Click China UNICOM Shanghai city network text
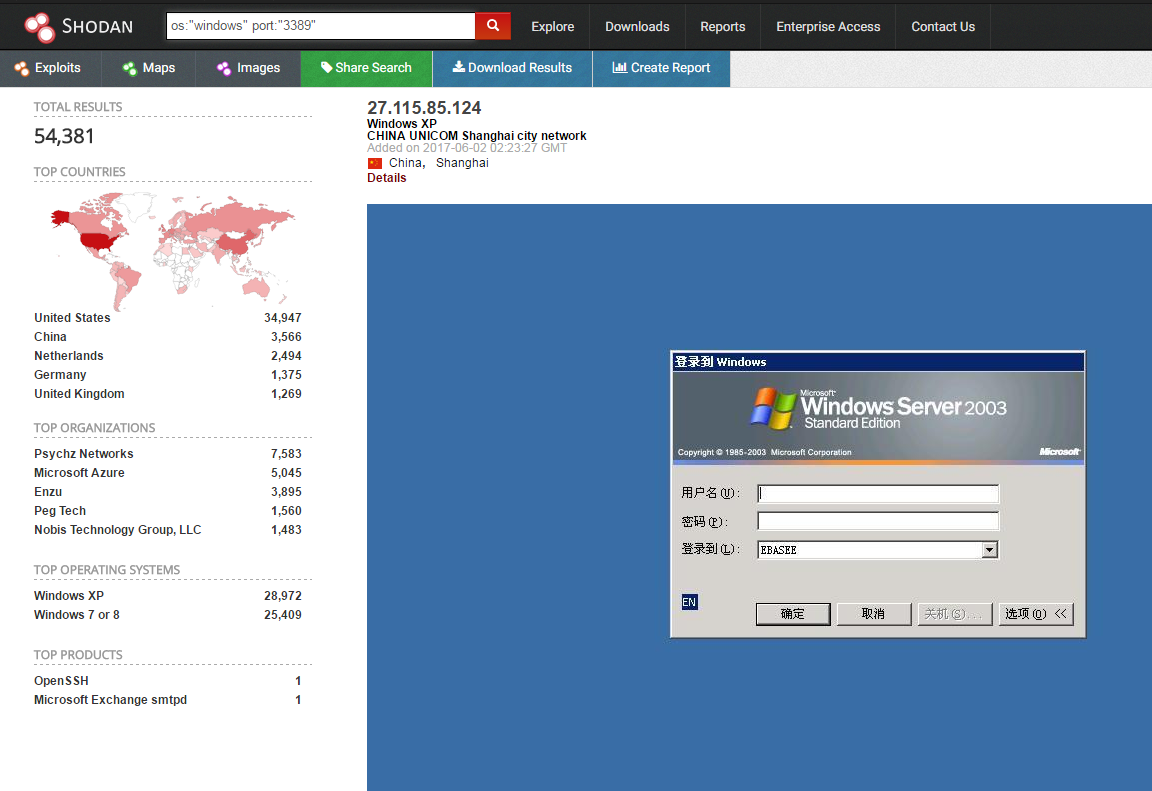The image size is (1152, 791). tap(477, 136)
